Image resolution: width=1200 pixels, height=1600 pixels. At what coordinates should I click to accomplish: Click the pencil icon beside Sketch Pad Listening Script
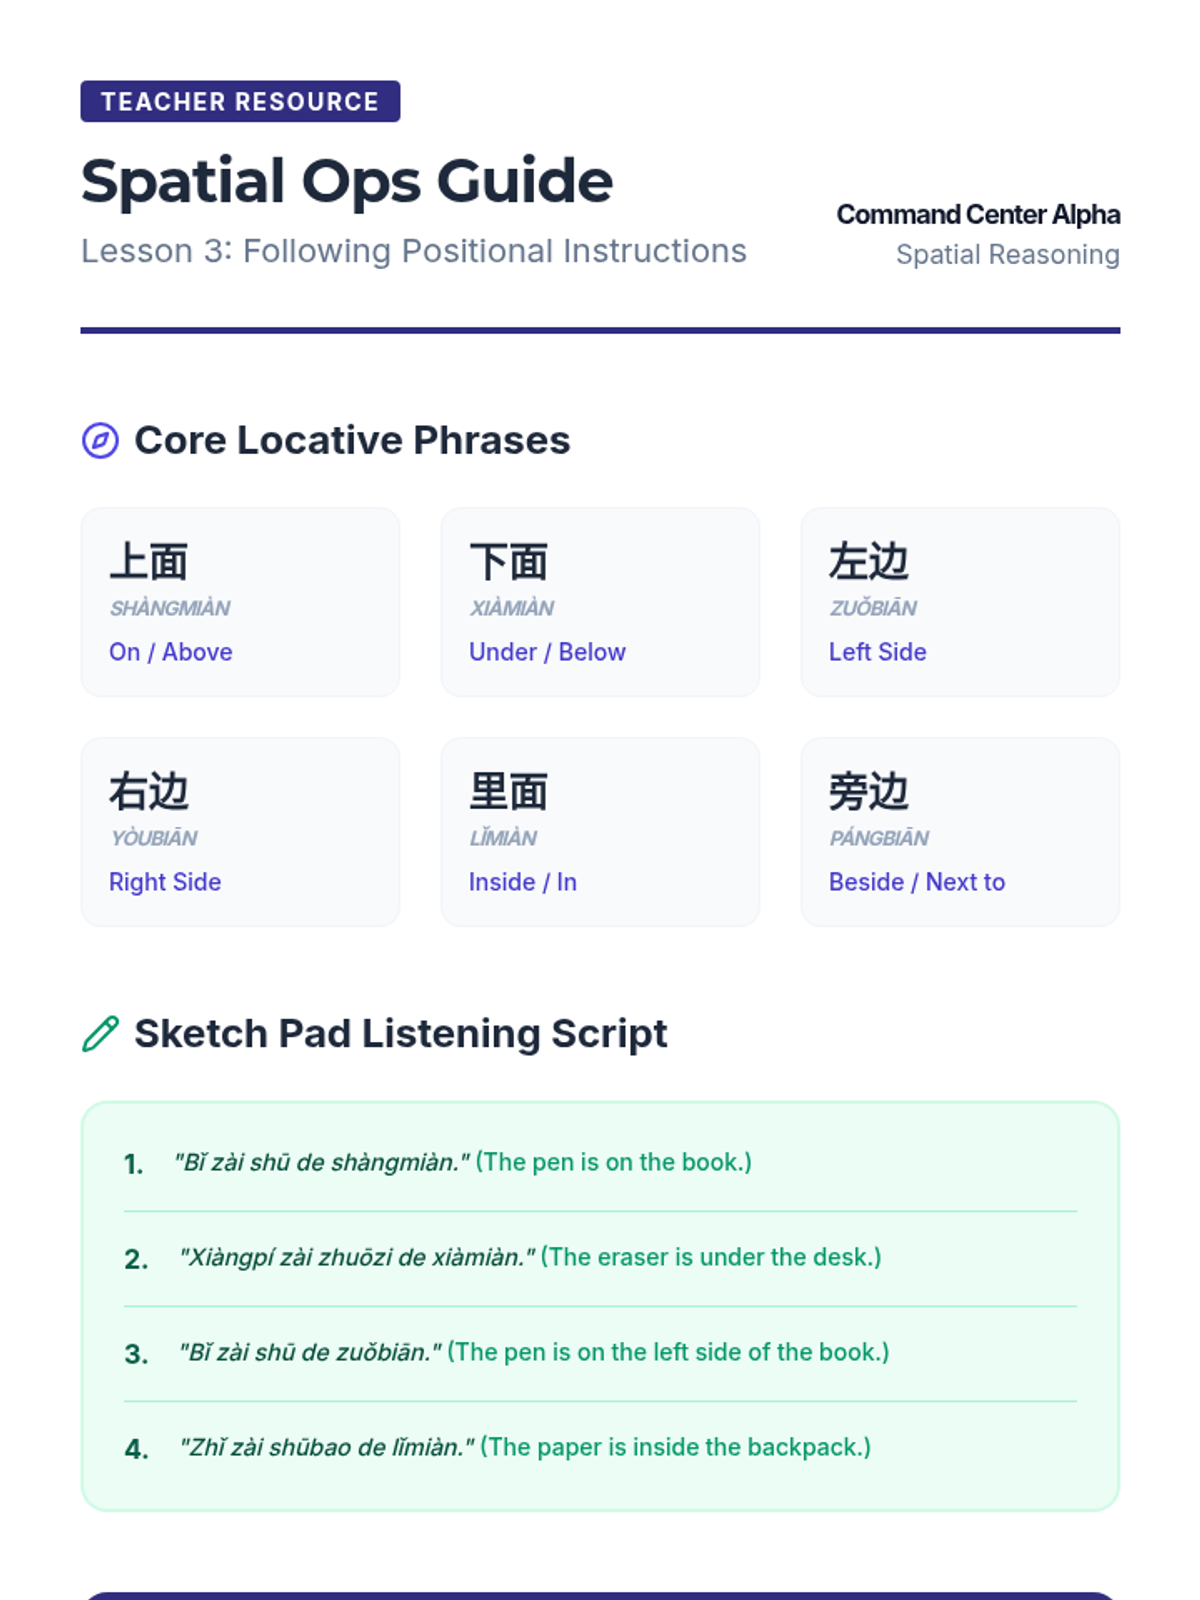tap(100, 1034)
